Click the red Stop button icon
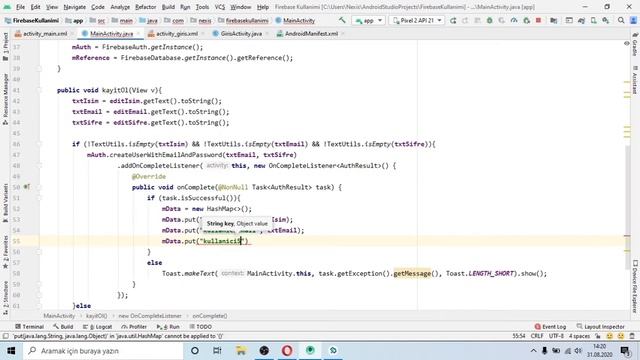This screenshot has width=640, height=360. (x=538, y=20)
